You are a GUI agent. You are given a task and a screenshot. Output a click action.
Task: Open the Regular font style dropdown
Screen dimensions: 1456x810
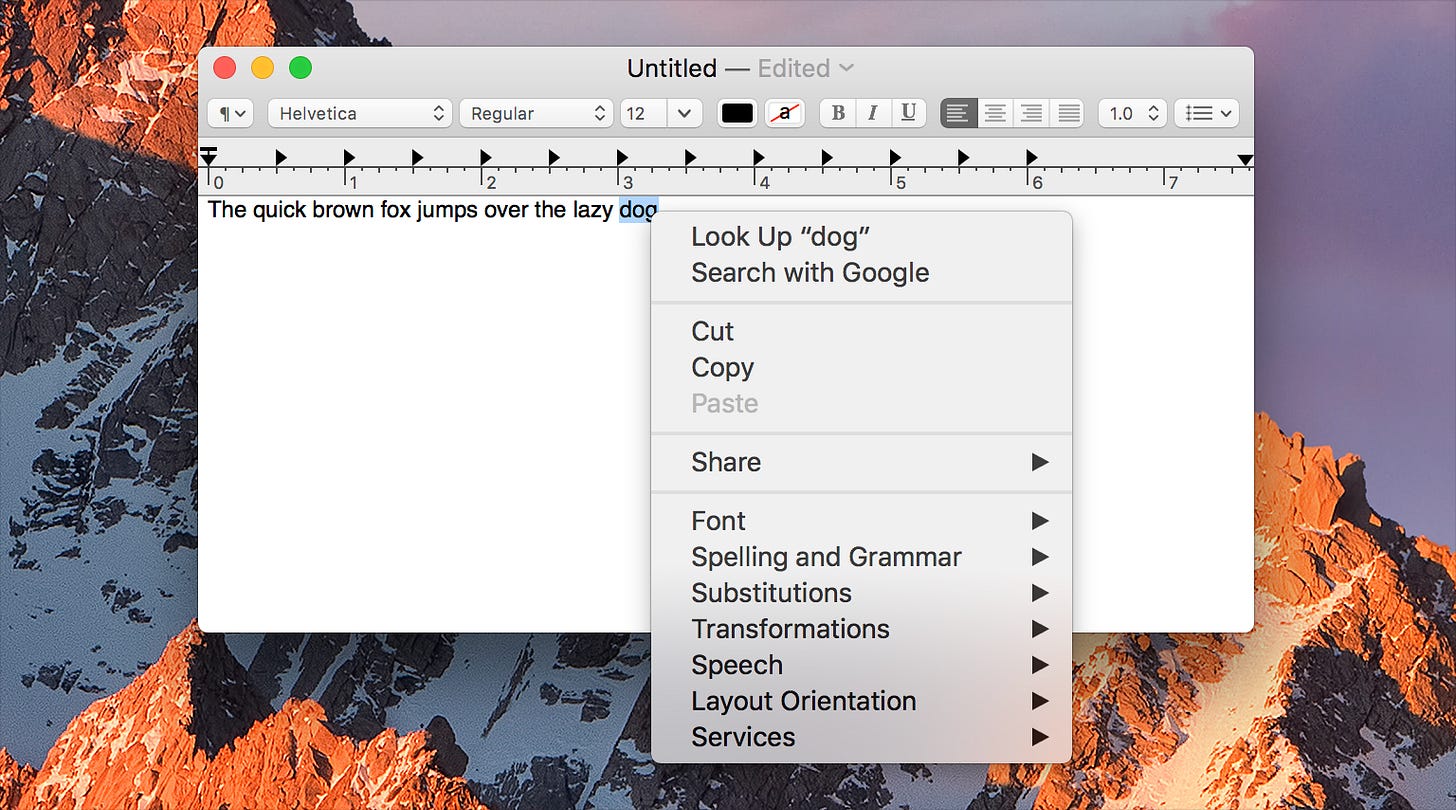click(x=536, y=113)
